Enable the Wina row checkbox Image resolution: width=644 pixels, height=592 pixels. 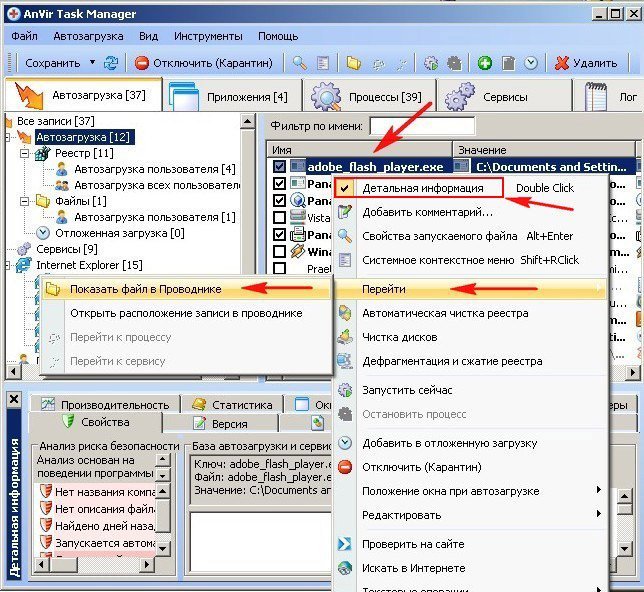[279, 251]
